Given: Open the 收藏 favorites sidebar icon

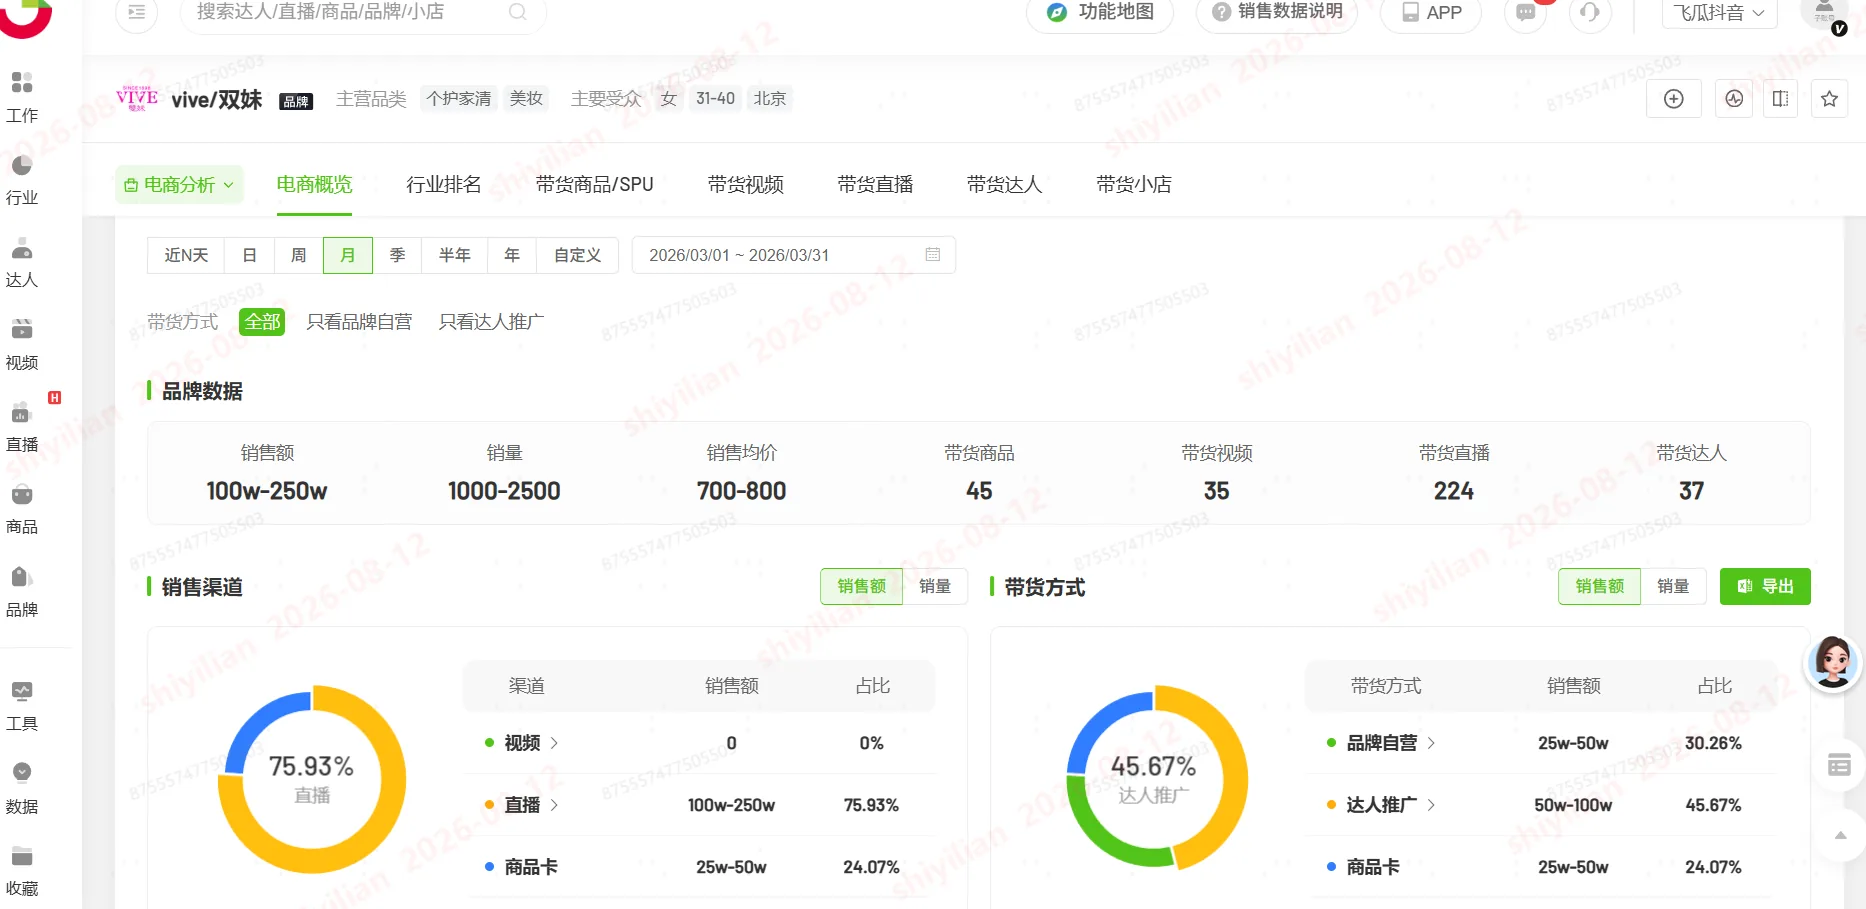Looking at the screenshot, I should [x=22, y=871].
